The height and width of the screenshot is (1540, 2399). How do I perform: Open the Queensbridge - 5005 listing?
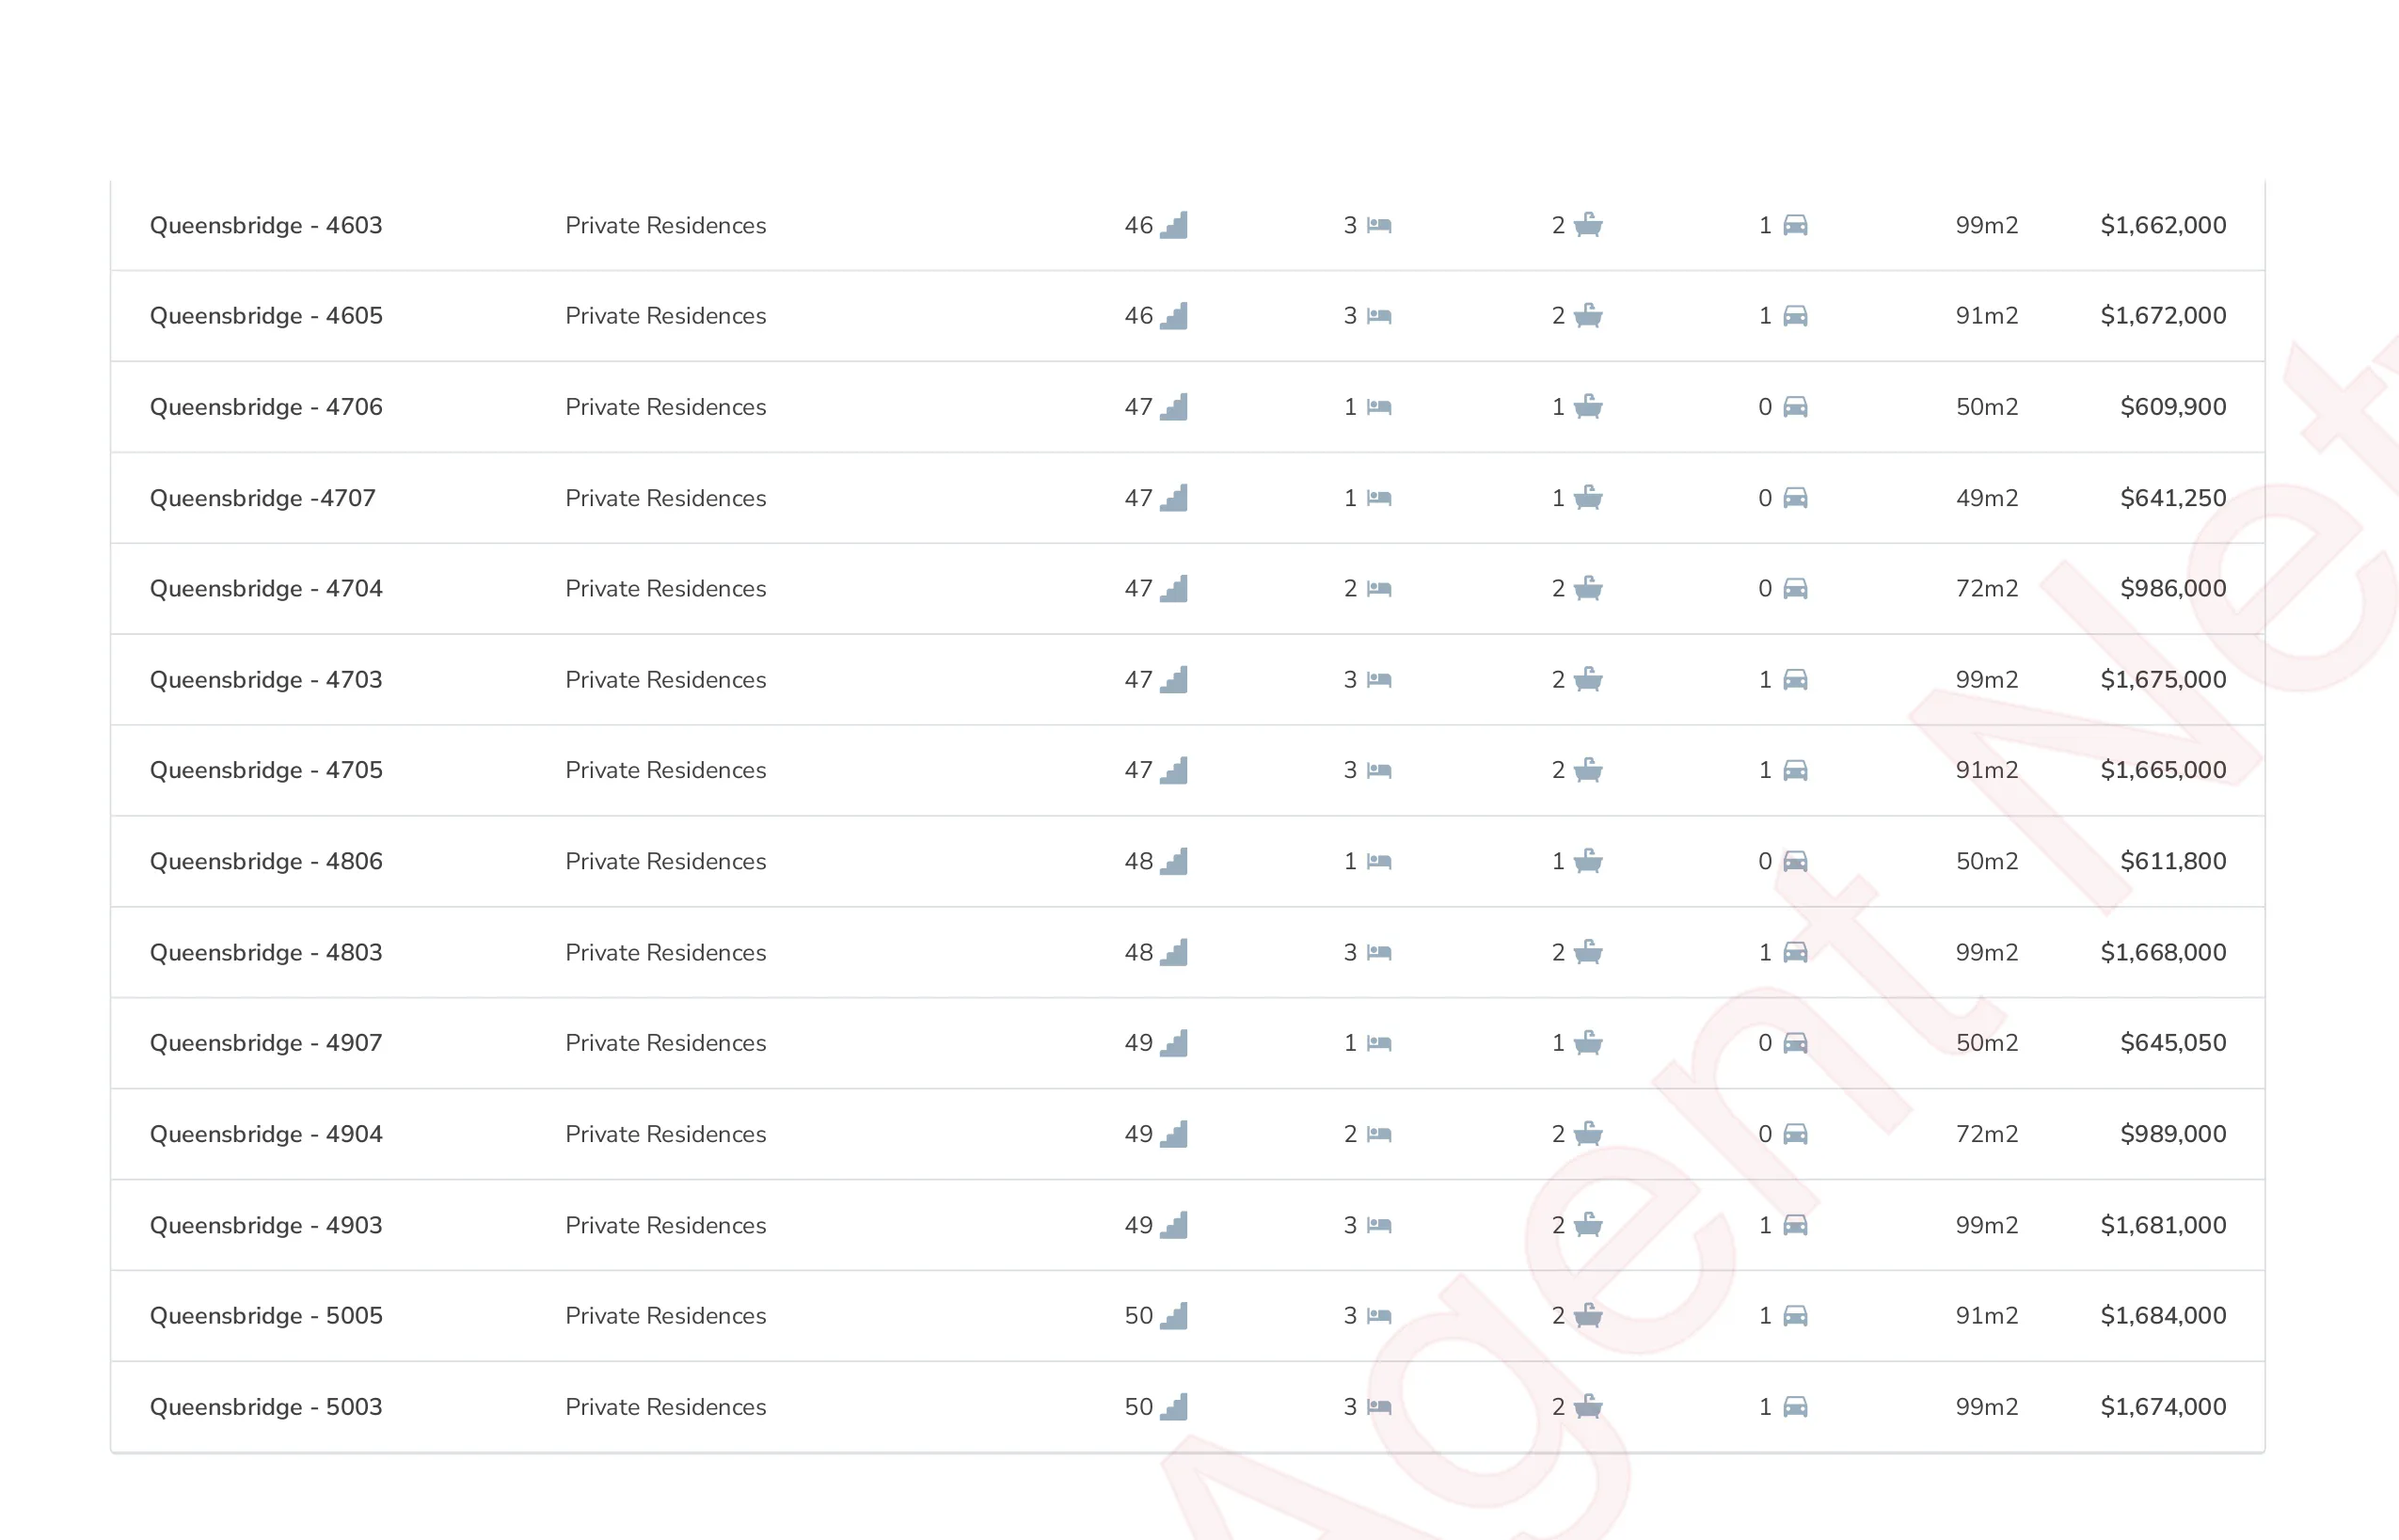(x=266, y=1316)
